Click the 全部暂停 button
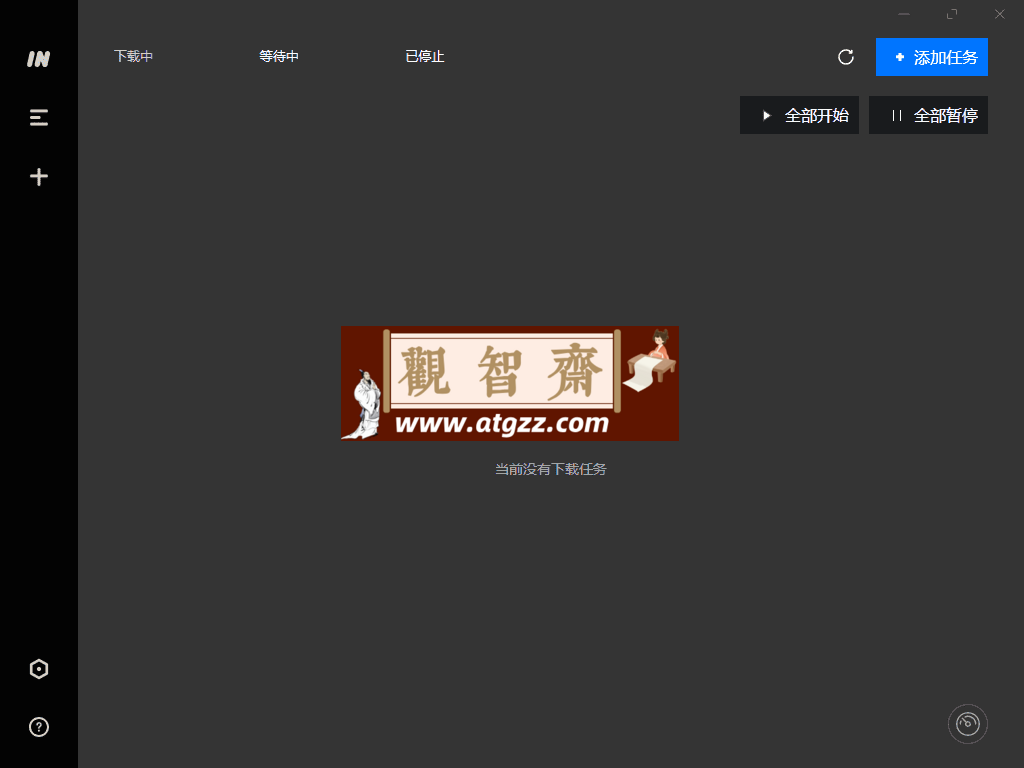This screenshot has height=768, width=1024. point(928,115)
